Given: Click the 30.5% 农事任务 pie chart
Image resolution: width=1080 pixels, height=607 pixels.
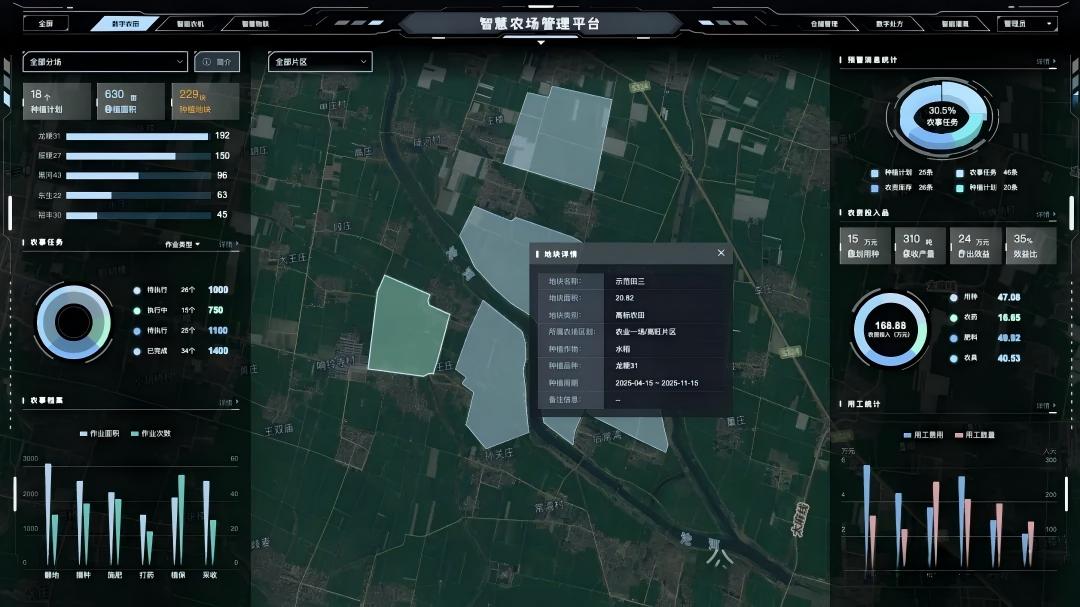Looking at the screenshot, I should pyautogui.click(x=941, y=116).
